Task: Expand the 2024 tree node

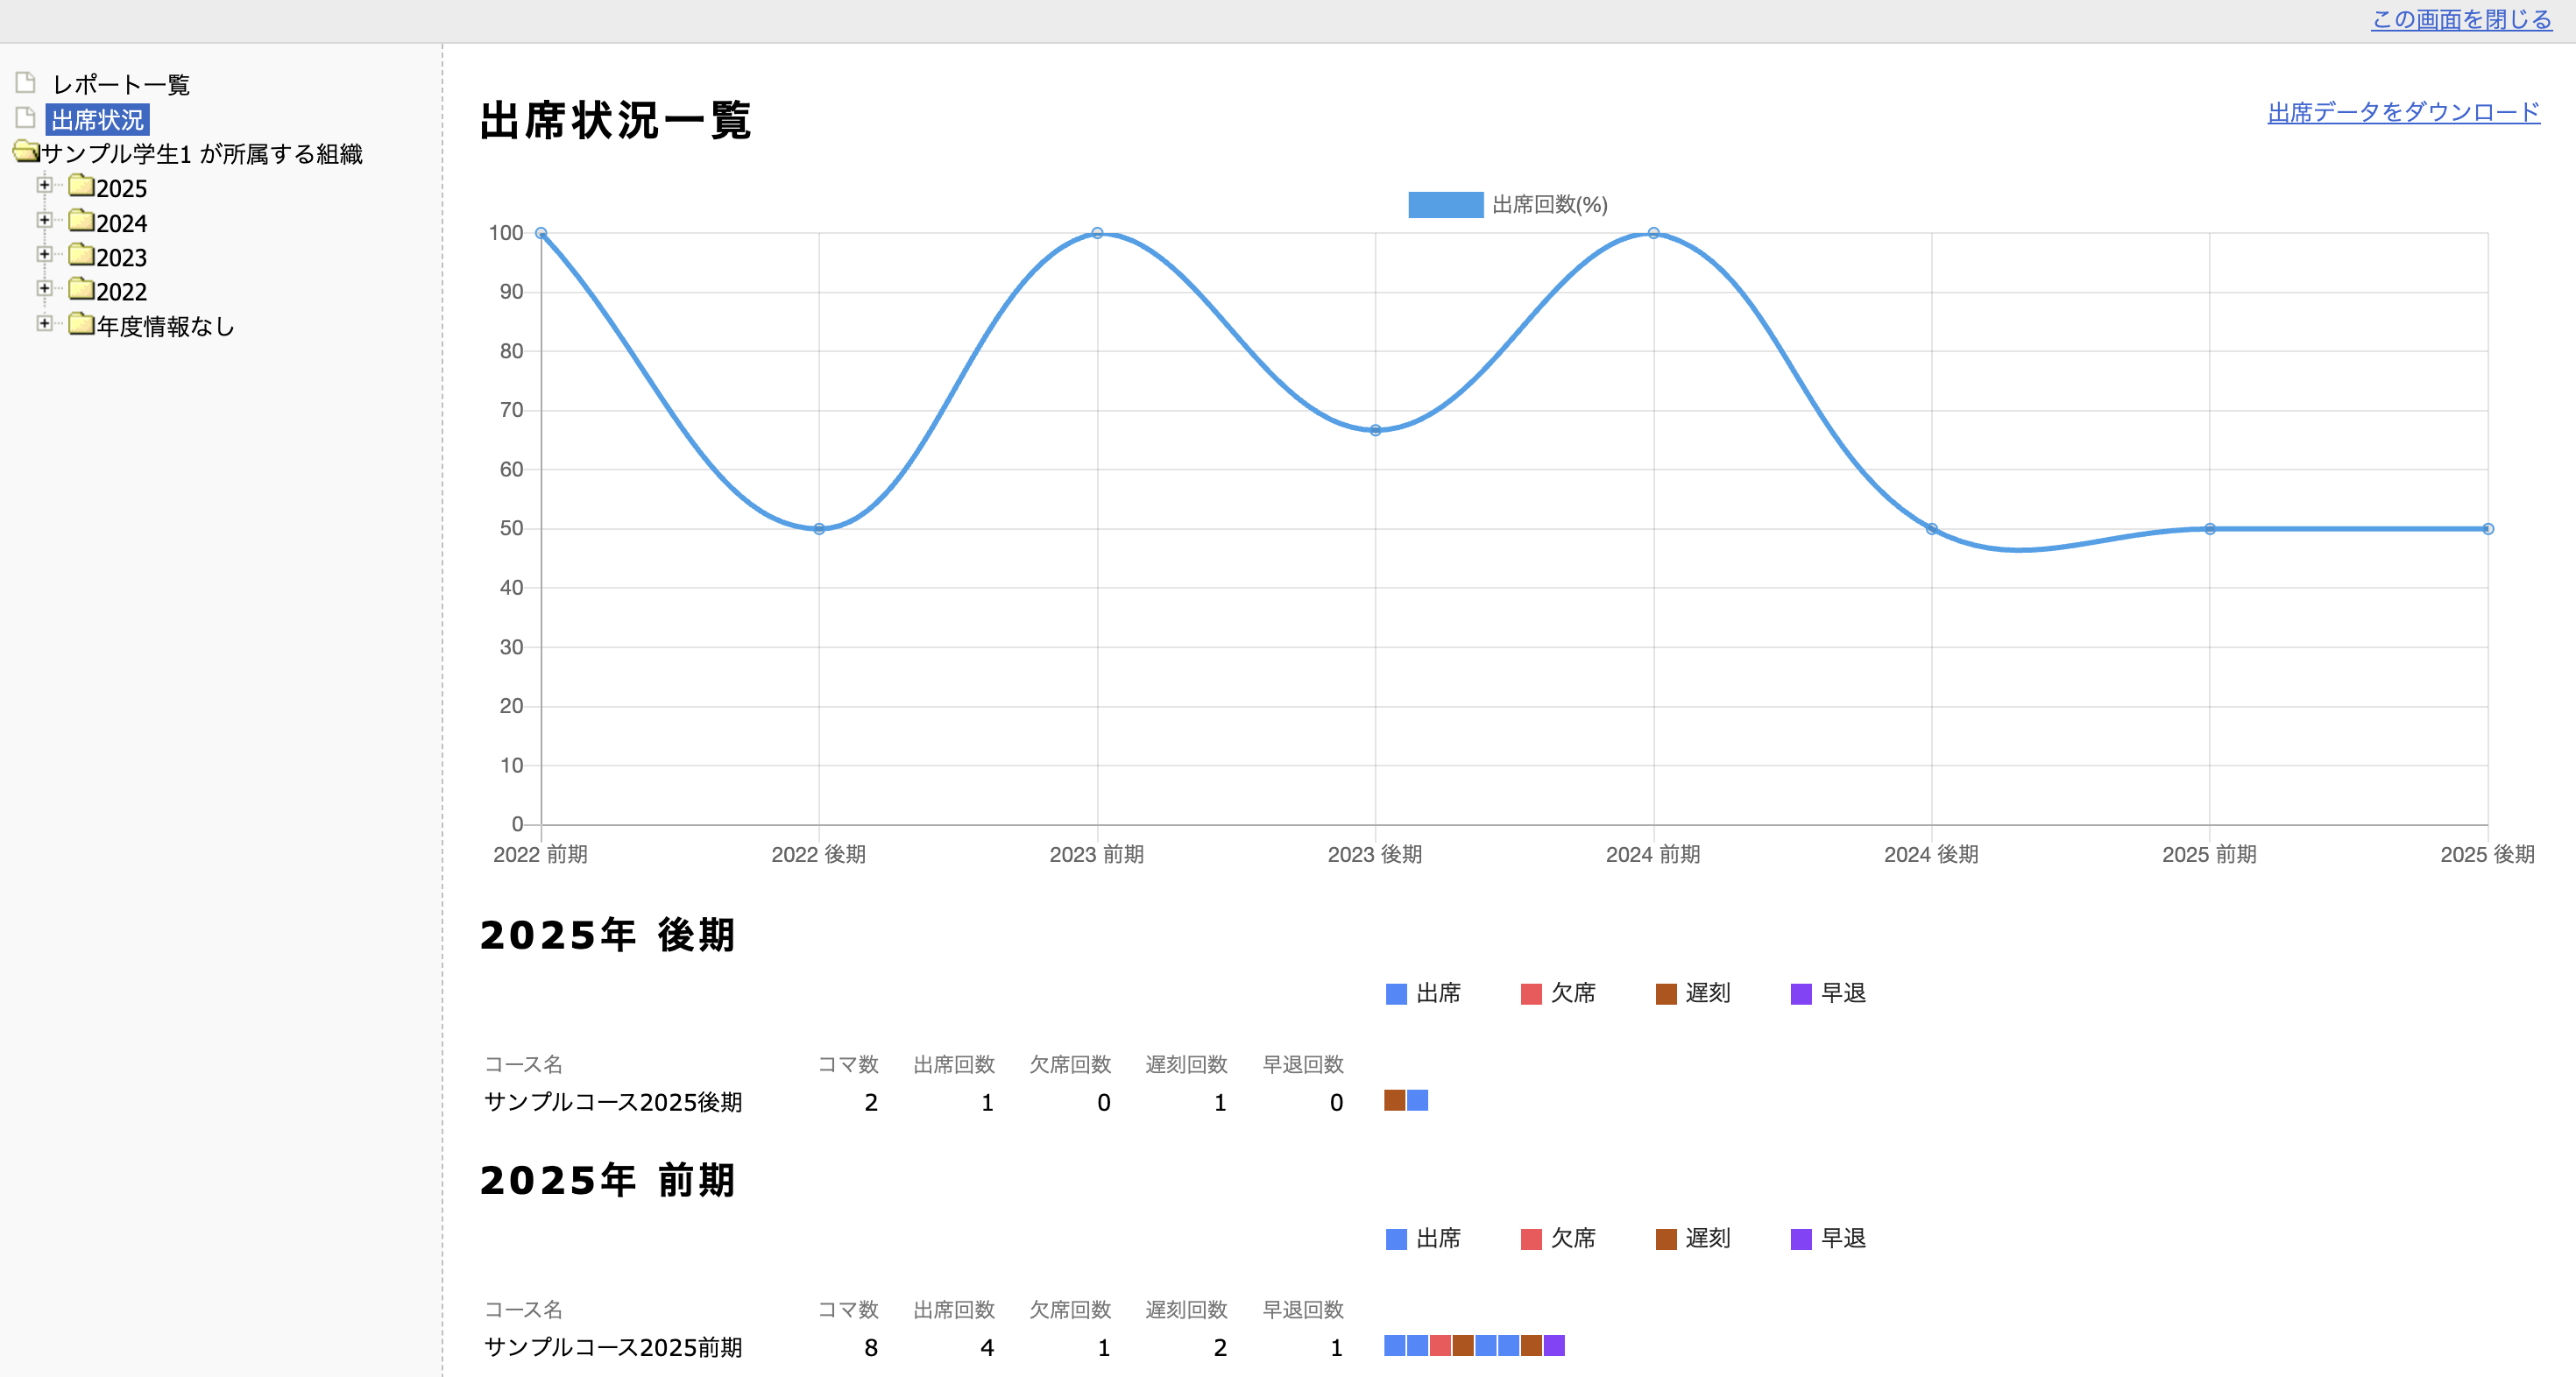Action: click(x=44, y=220)
